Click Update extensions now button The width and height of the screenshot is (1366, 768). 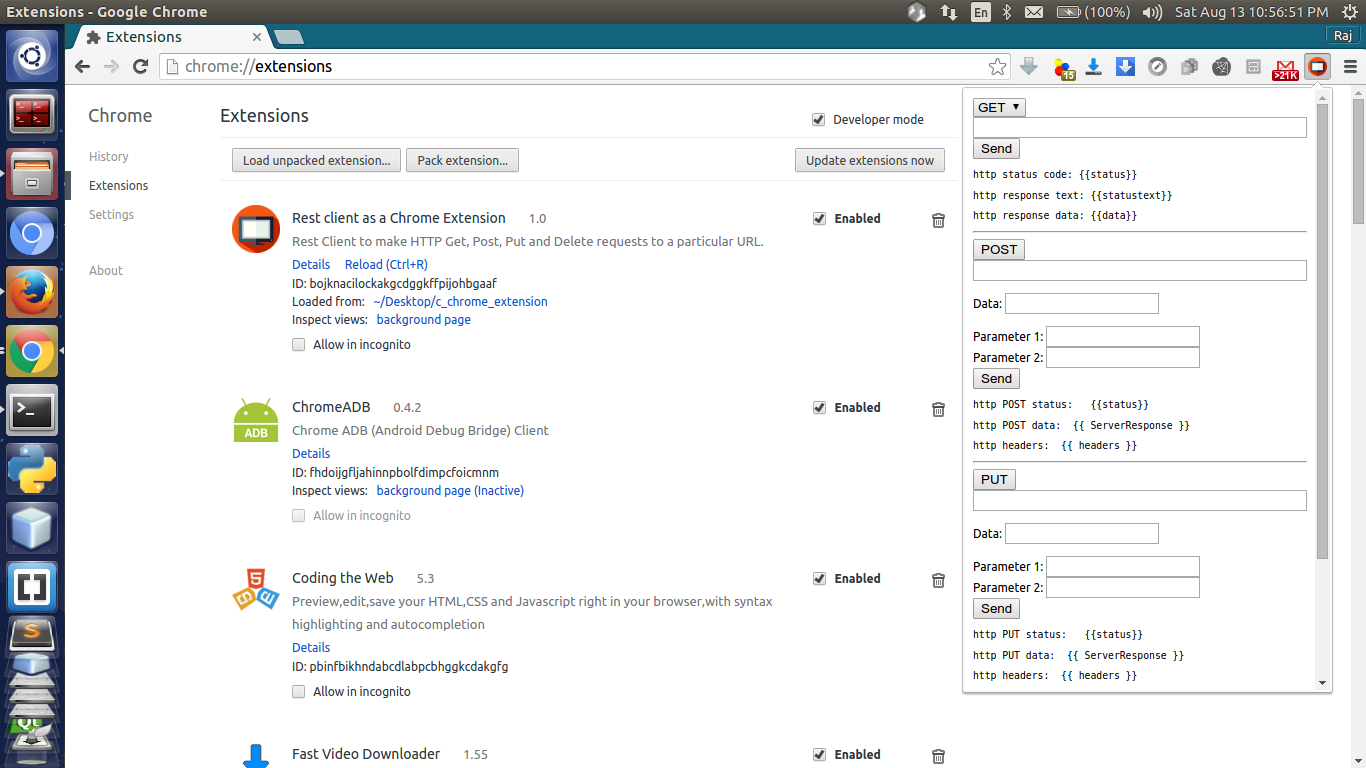click(x=870, y=160)
